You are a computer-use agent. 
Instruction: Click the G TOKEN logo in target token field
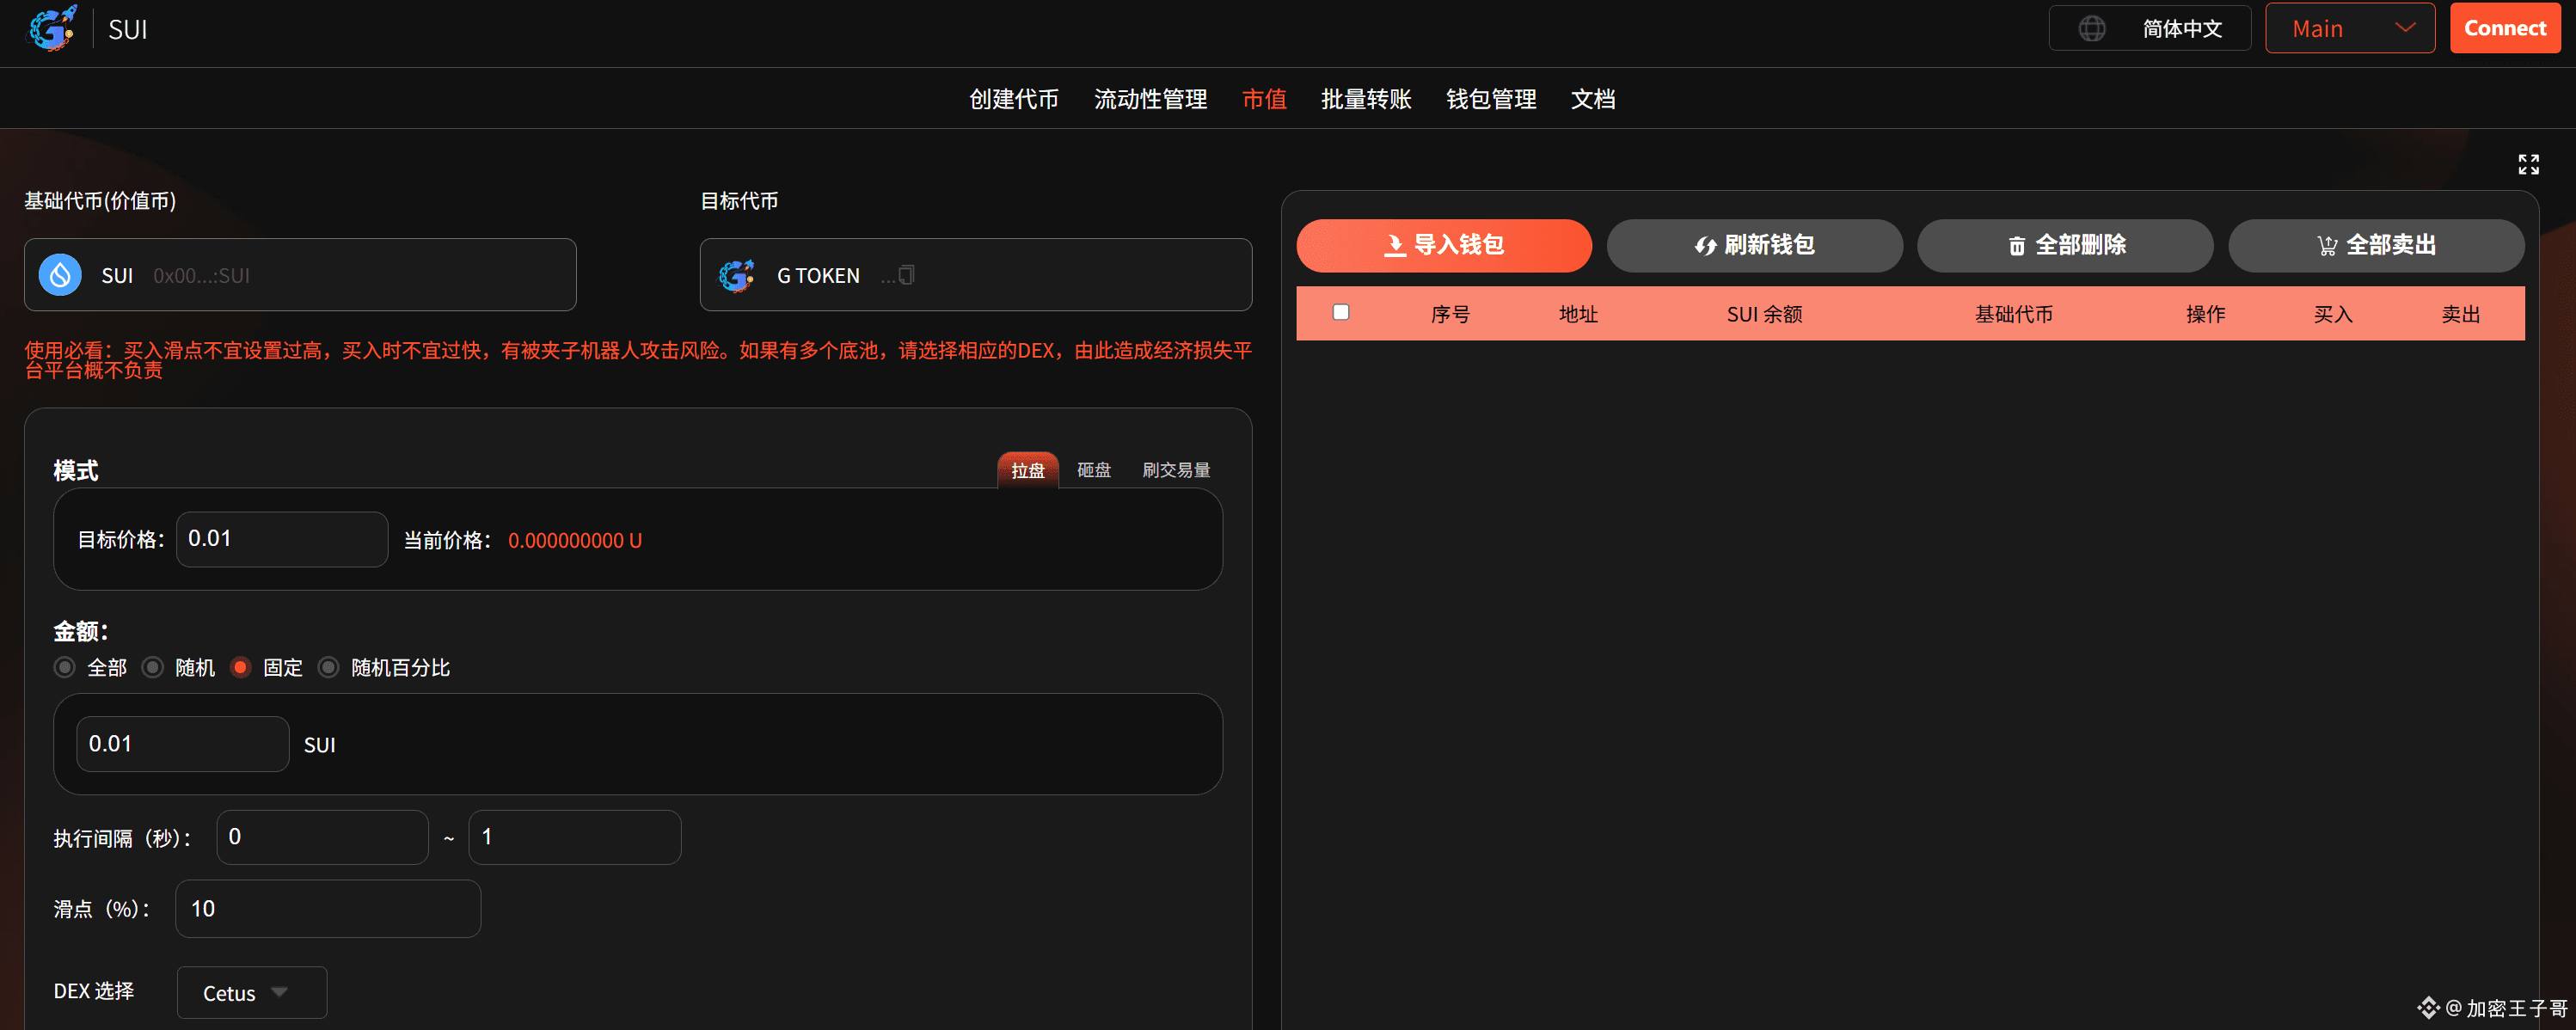pos(736,274)
